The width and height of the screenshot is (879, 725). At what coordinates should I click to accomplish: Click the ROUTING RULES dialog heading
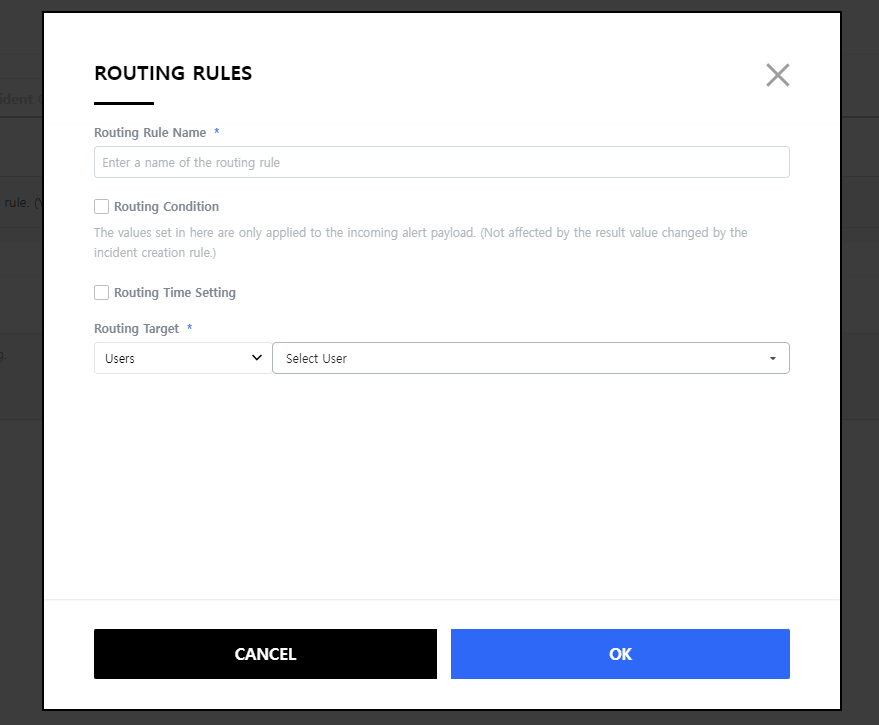point(173,73)
